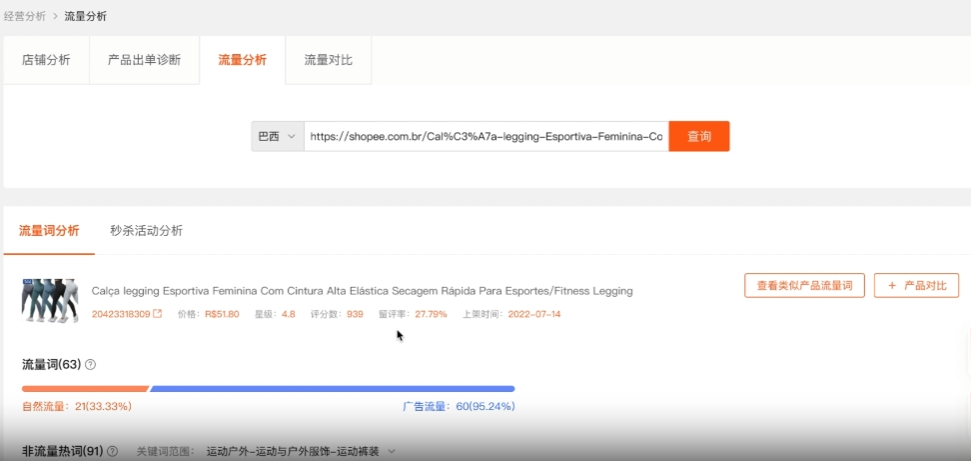Click the help icon beside 非流量热词(91)
Image resolution: width=971 pixels, height=461 pixels.
click(112, 451)
